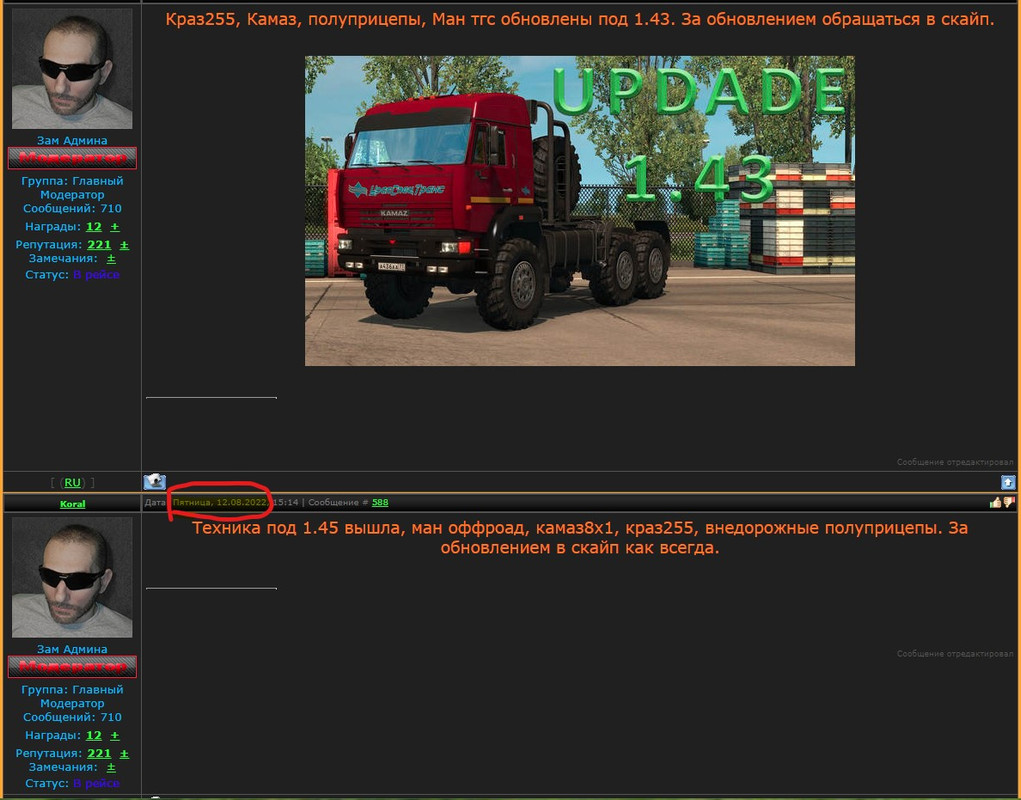The height and width of the screenshot is (800, 1021).
Task: Give a thumbs-up to message 588
Action: pos(995,502)
